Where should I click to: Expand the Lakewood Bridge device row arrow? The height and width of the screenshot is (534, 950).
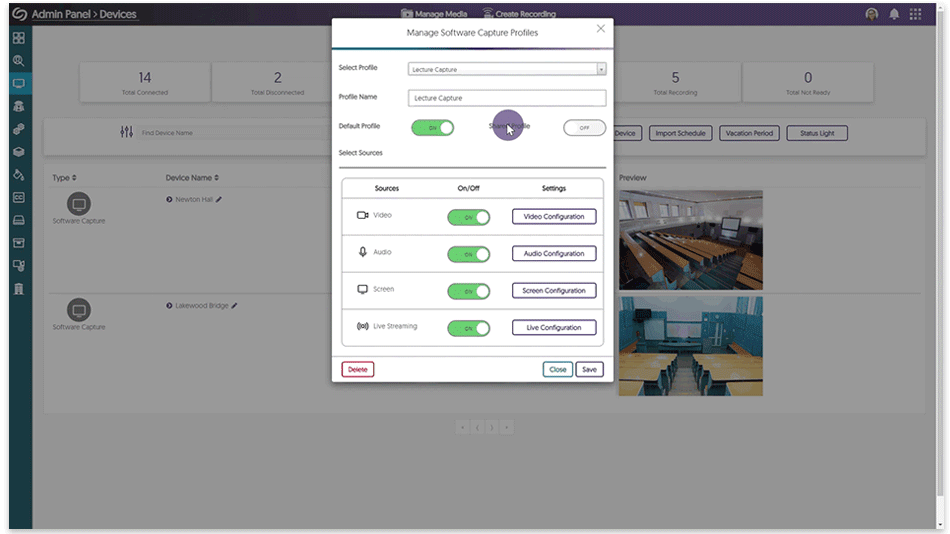click(x=169, y=305)
